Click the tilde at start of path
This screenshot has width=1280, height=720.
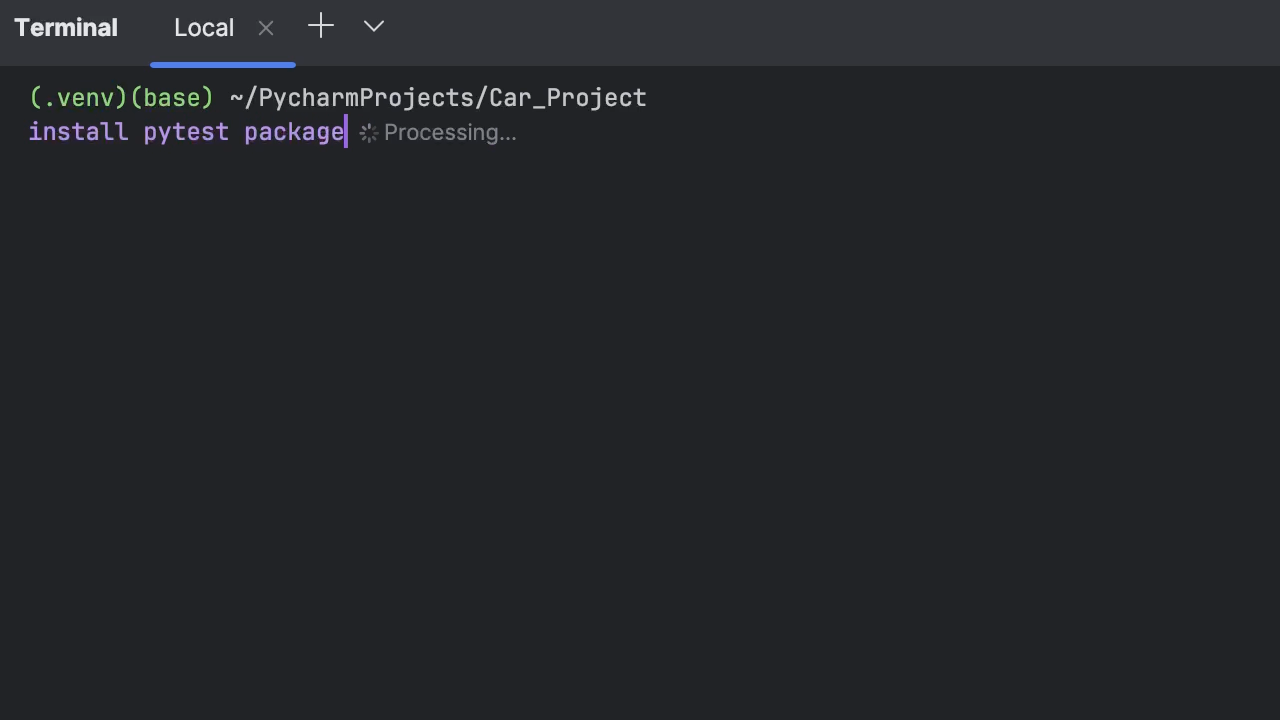pyautogui.click(x=236, y=98)
